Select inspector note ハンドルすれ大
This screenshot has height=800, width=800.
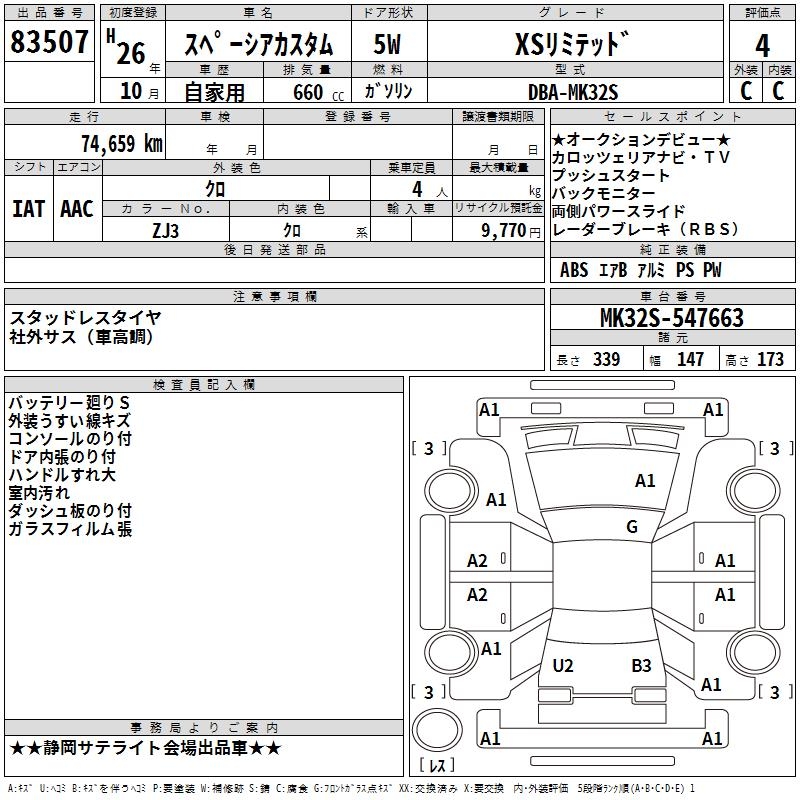point(62,474)
